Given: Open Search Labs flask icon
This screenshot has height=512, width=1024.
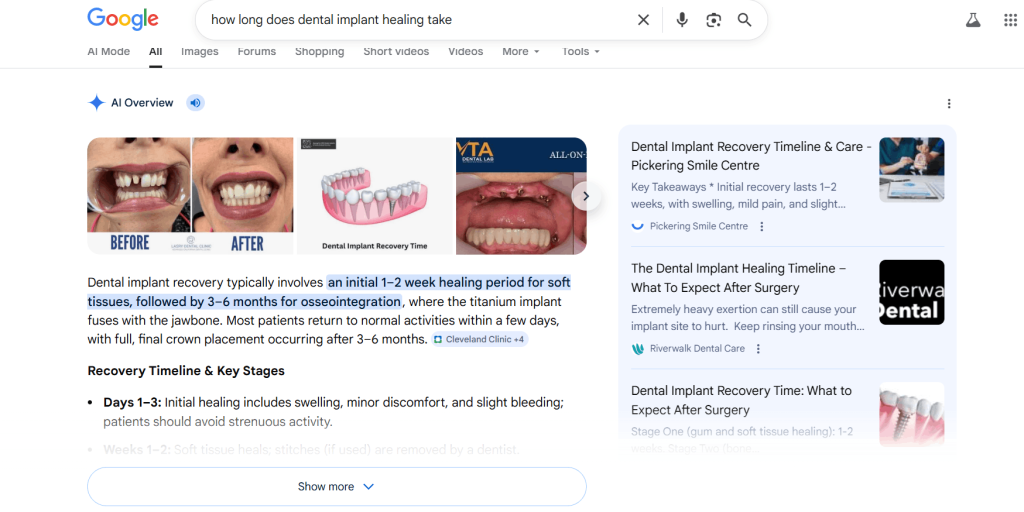Looking at the screenshot, I should 973,20.
